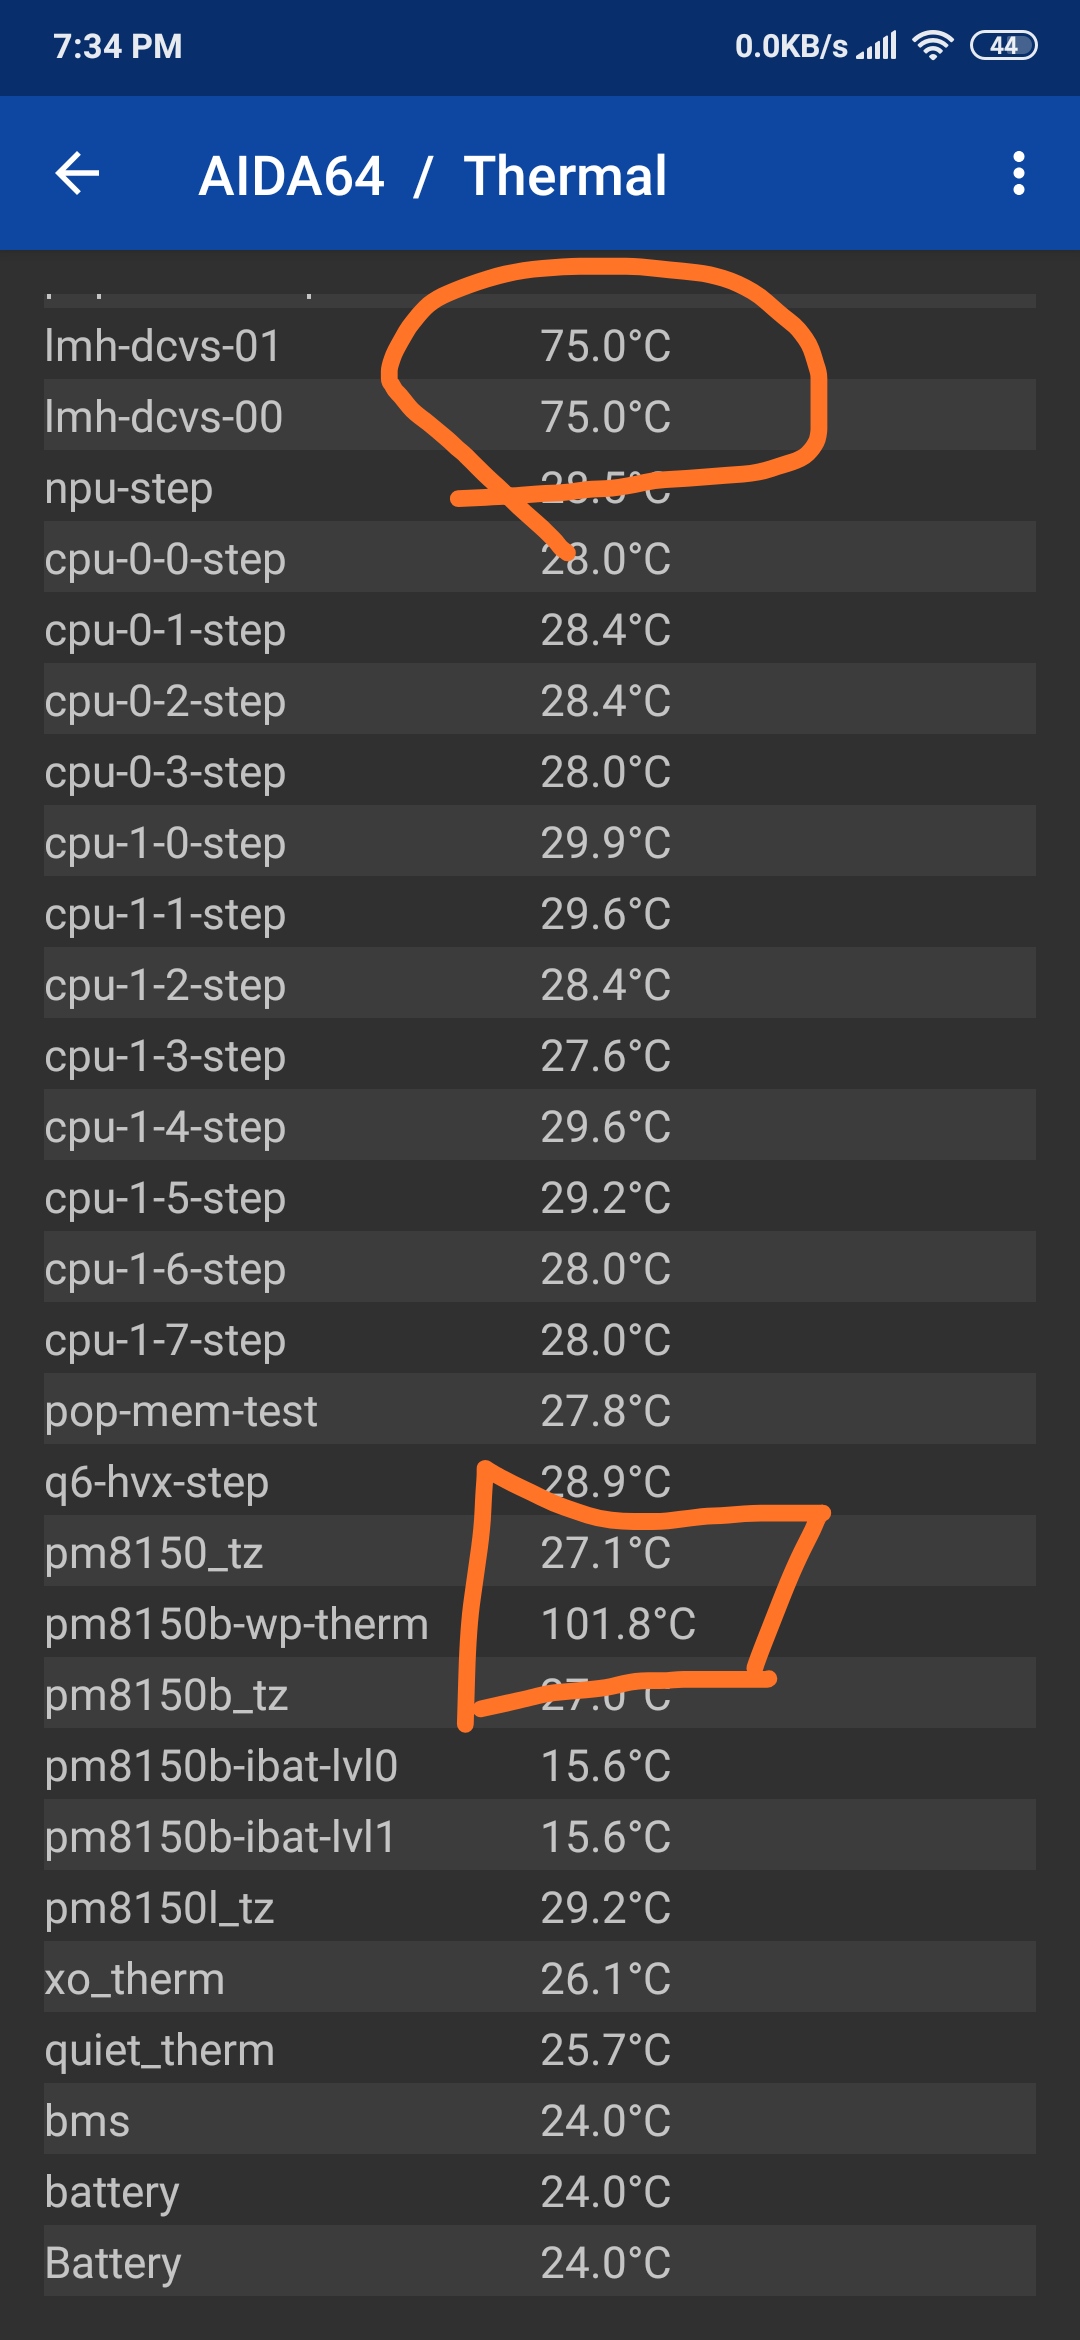
Task: Tap the cellular signal strength icon
Action: (x=878, y=46)
